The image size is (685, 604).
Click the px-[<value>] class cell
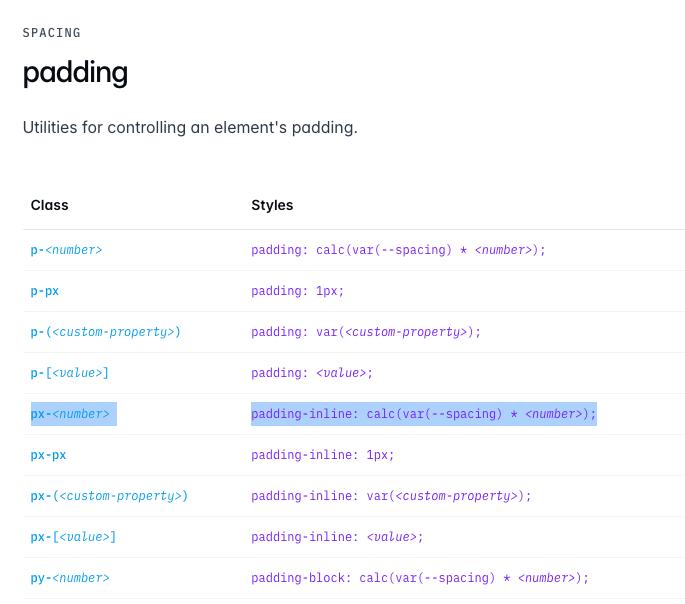point(73,537)
